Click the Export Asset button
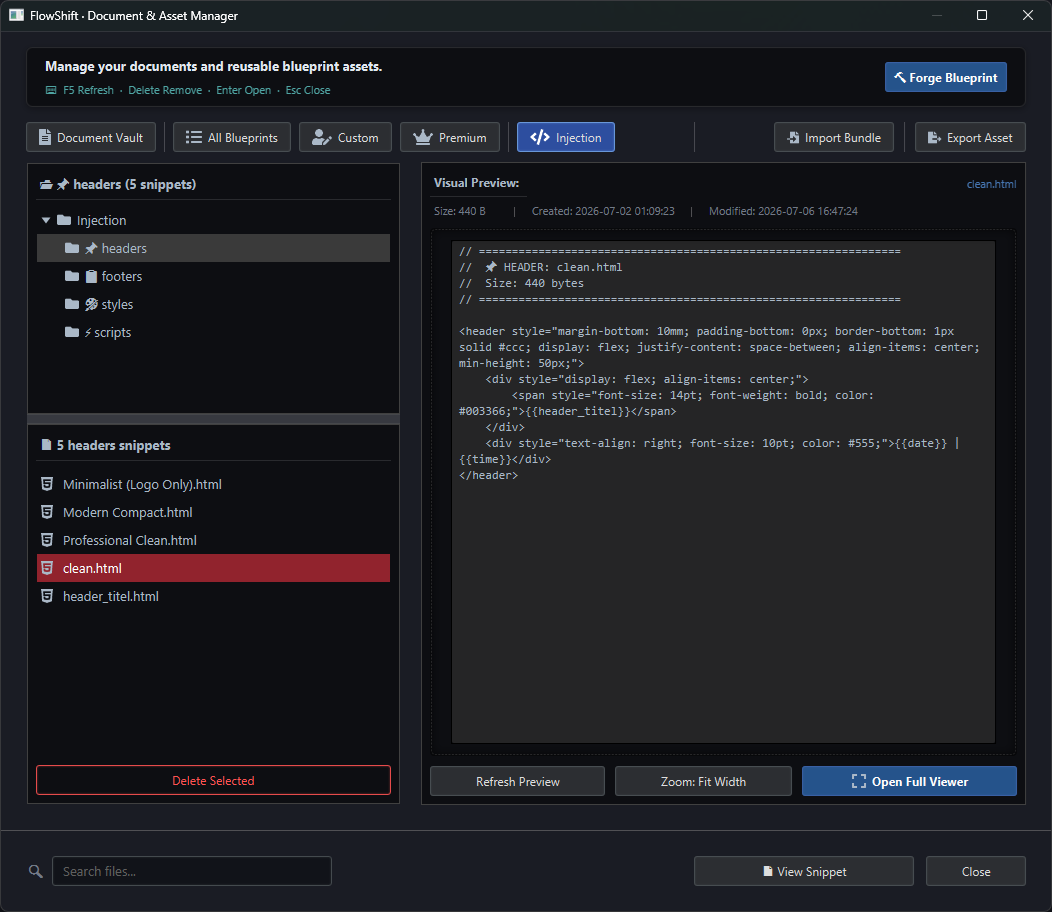The image size is (1052, 912). tap(970, 138)
